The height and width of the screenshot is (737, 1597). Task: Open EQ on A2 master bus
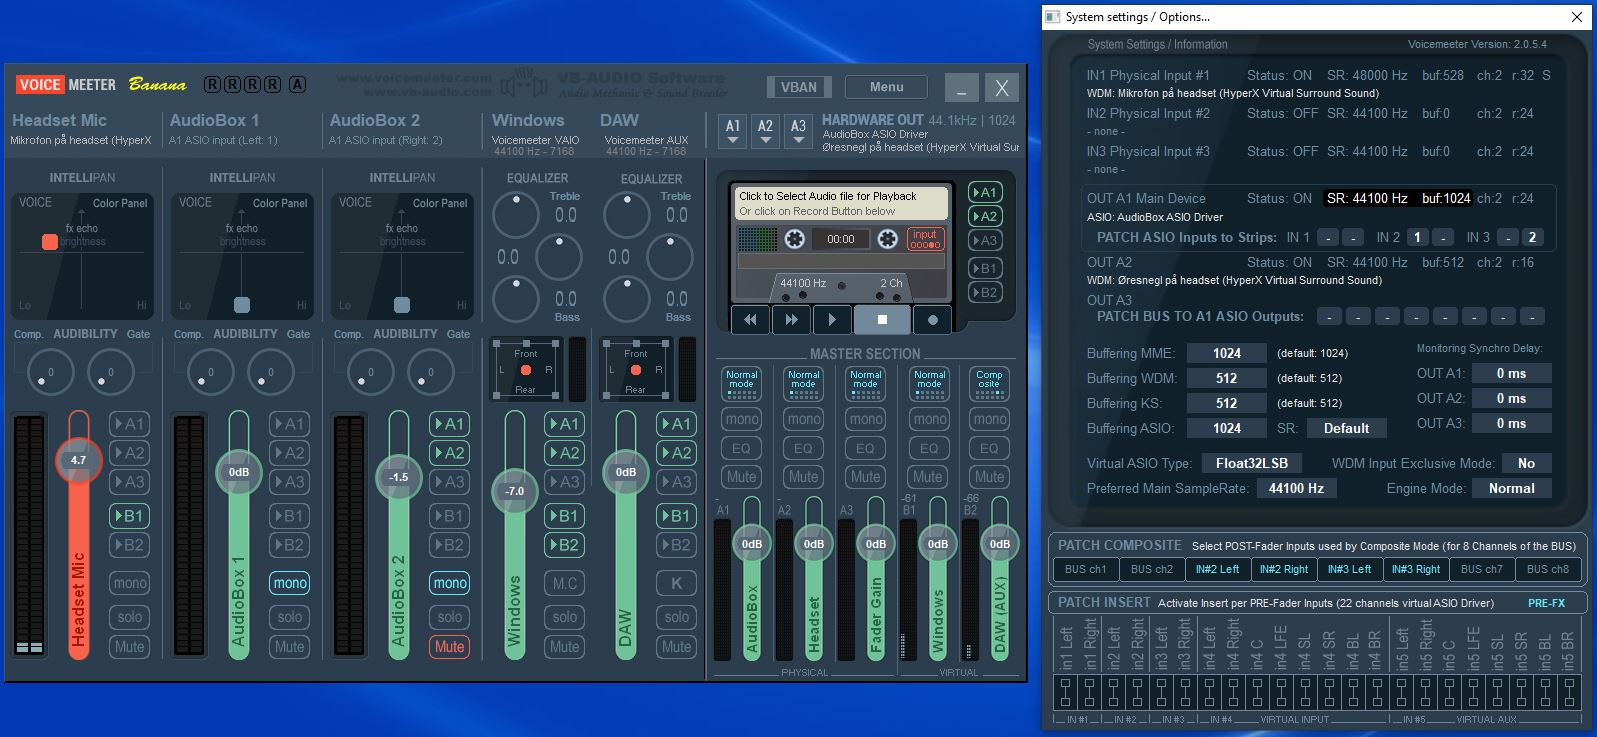coord(803,448)
